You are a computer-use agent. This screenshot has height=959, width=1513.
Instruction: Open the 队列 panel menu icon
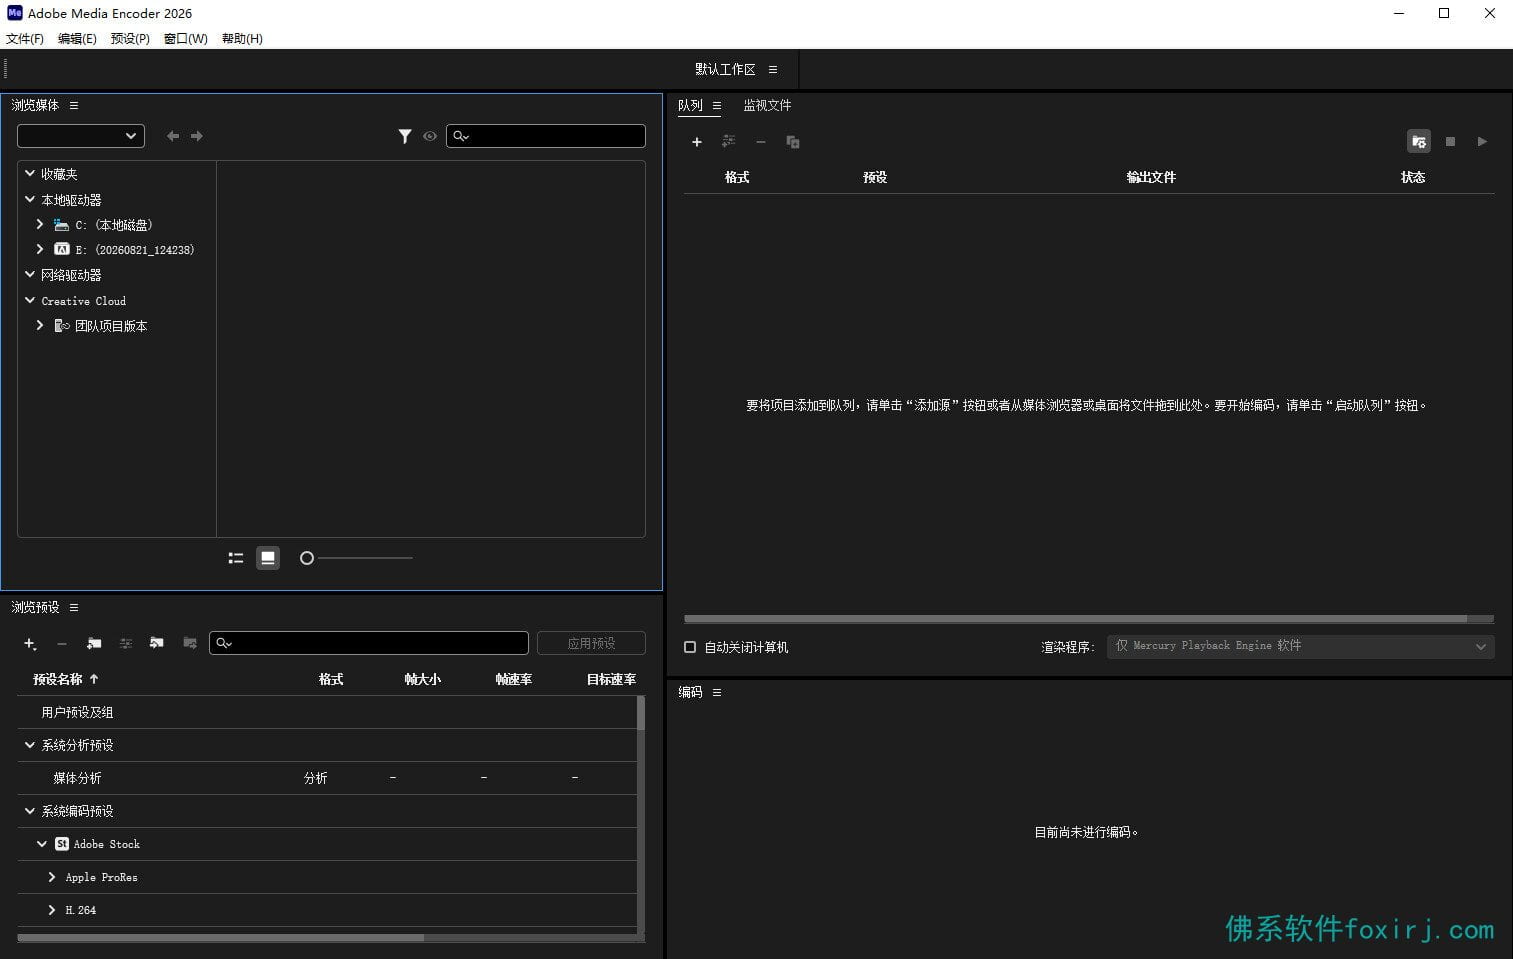[717, 105]
